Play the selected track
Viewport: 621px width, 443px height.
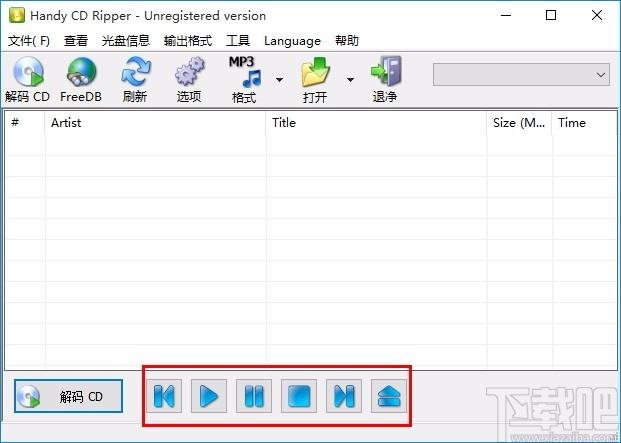pos(209,396)
